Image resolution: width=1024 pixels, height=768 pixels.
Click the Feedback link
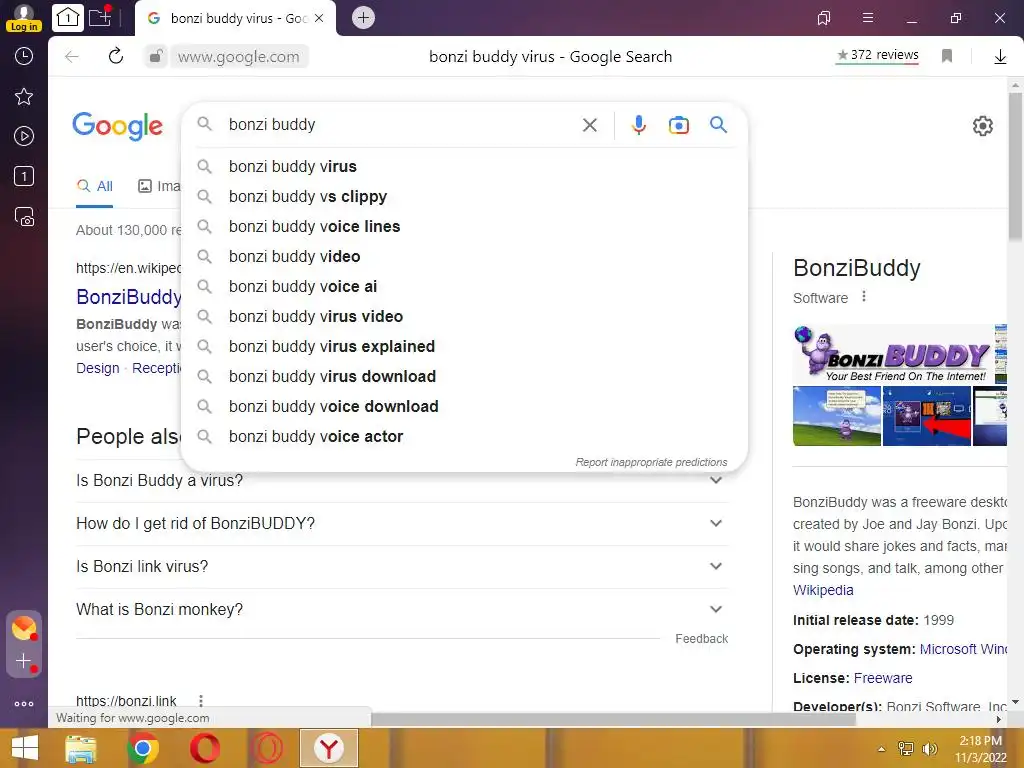click(x=701, y=639)
